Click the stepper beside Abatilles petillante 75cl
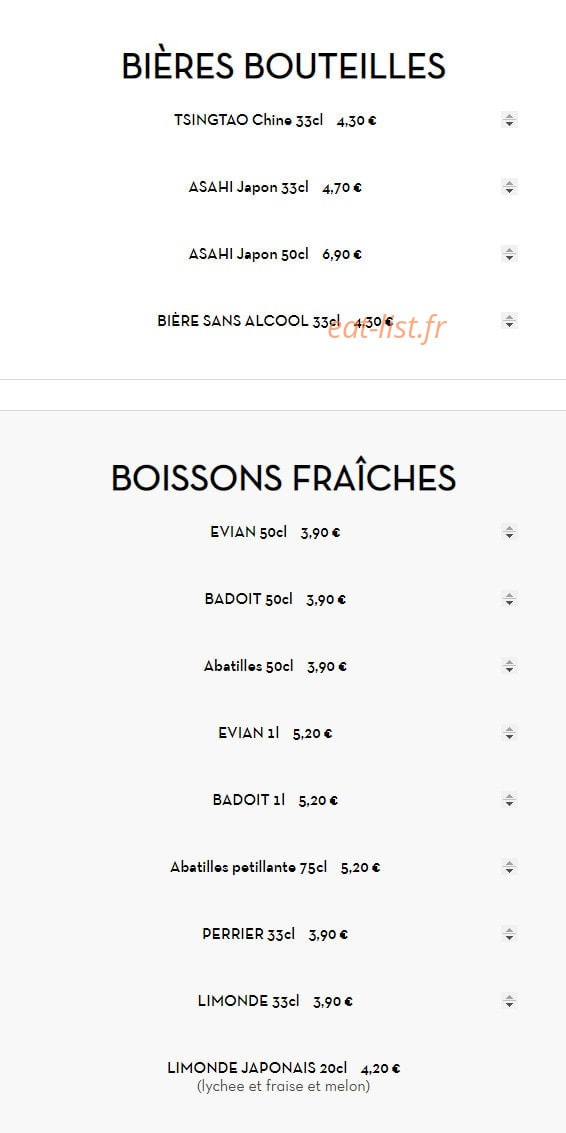 click(x=510, y=867)
